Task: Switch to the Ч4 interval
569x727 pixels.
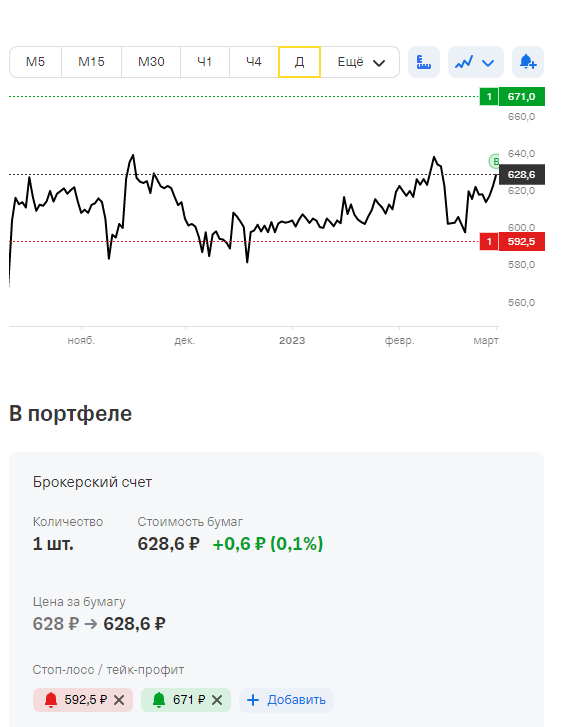Action: point(254,62)
